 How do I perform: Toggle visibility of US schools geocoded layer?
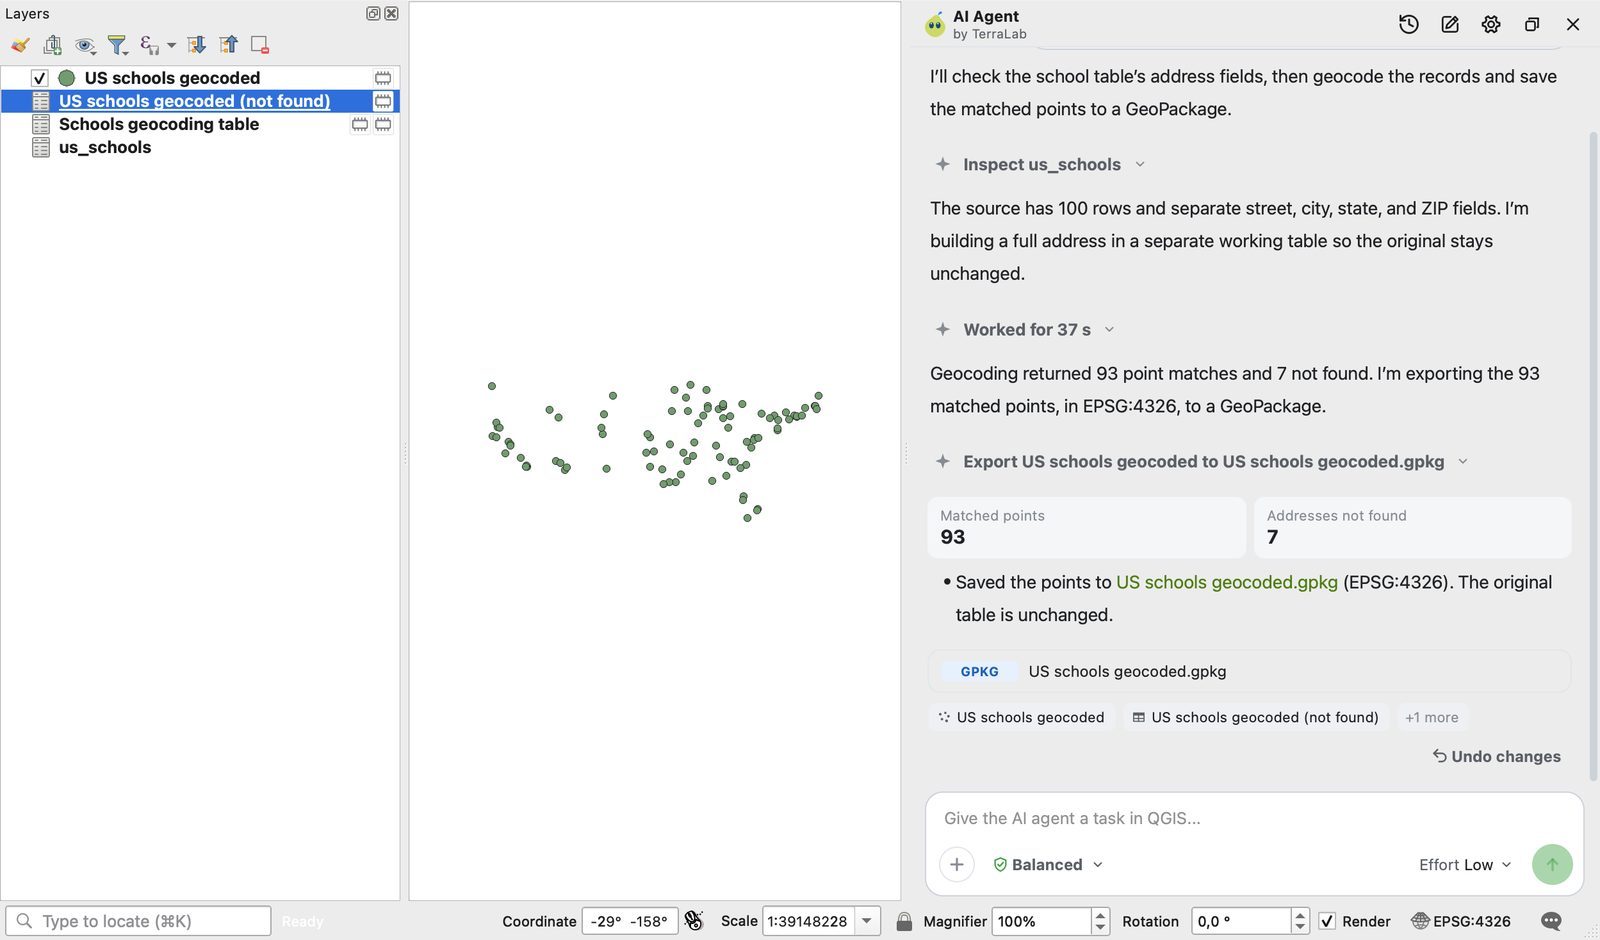pos(39,78)
